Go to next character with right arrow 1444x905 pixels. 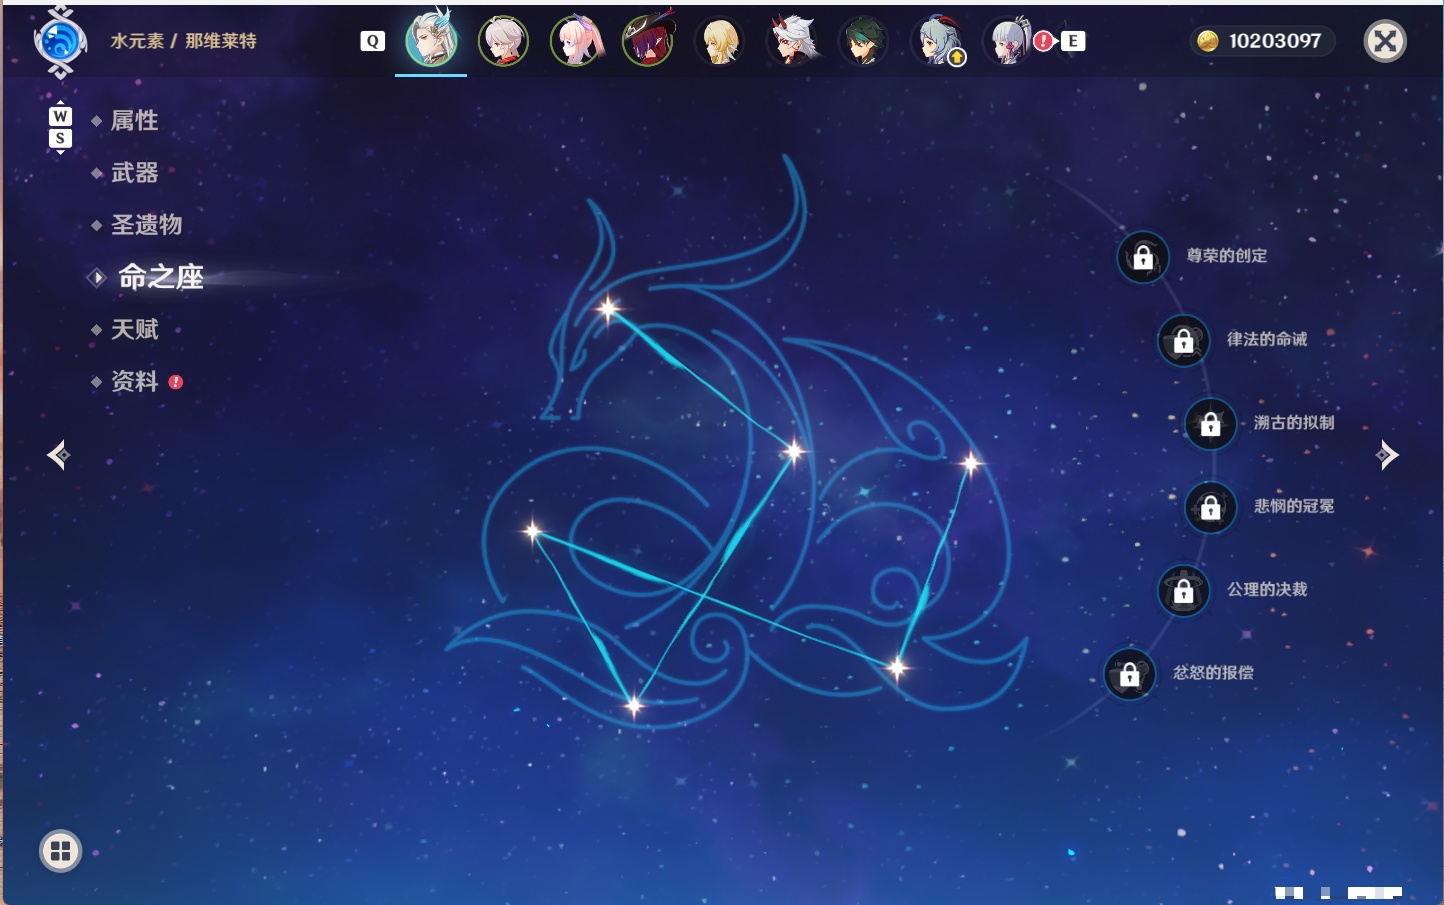coord(1387,455)
